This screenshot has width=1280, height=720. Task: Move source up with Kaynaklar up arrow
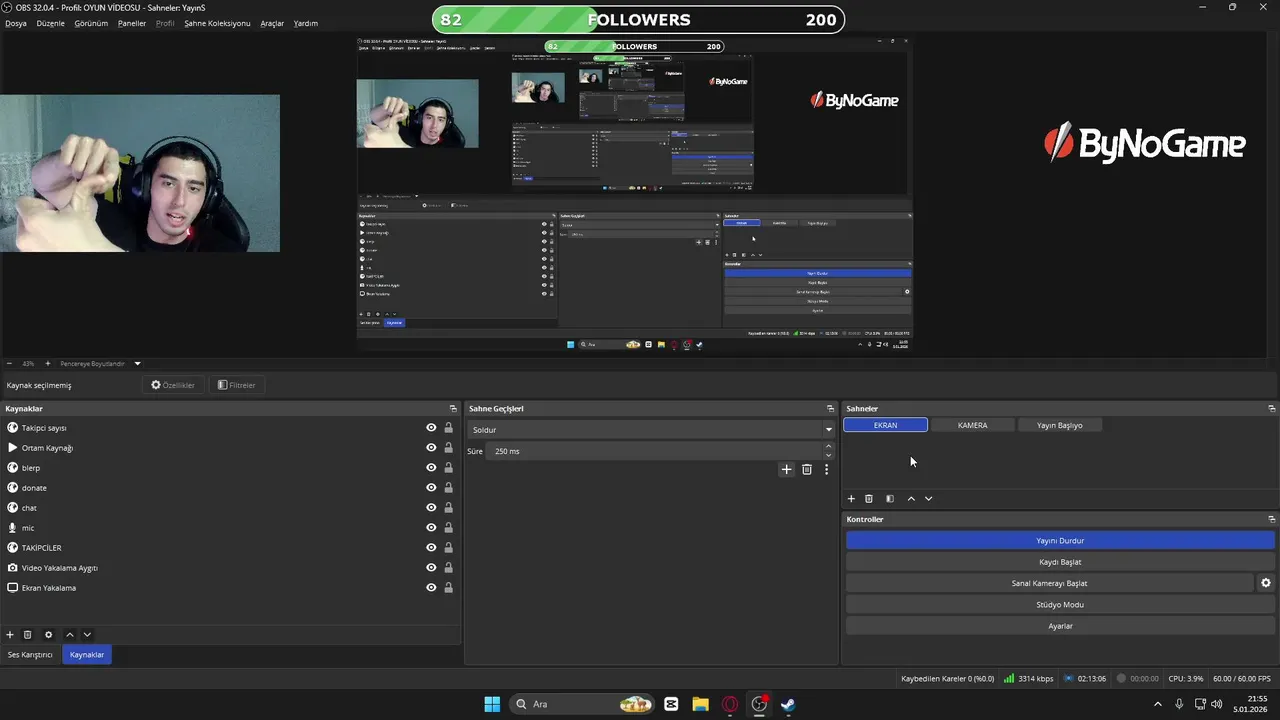click(70, 635)
